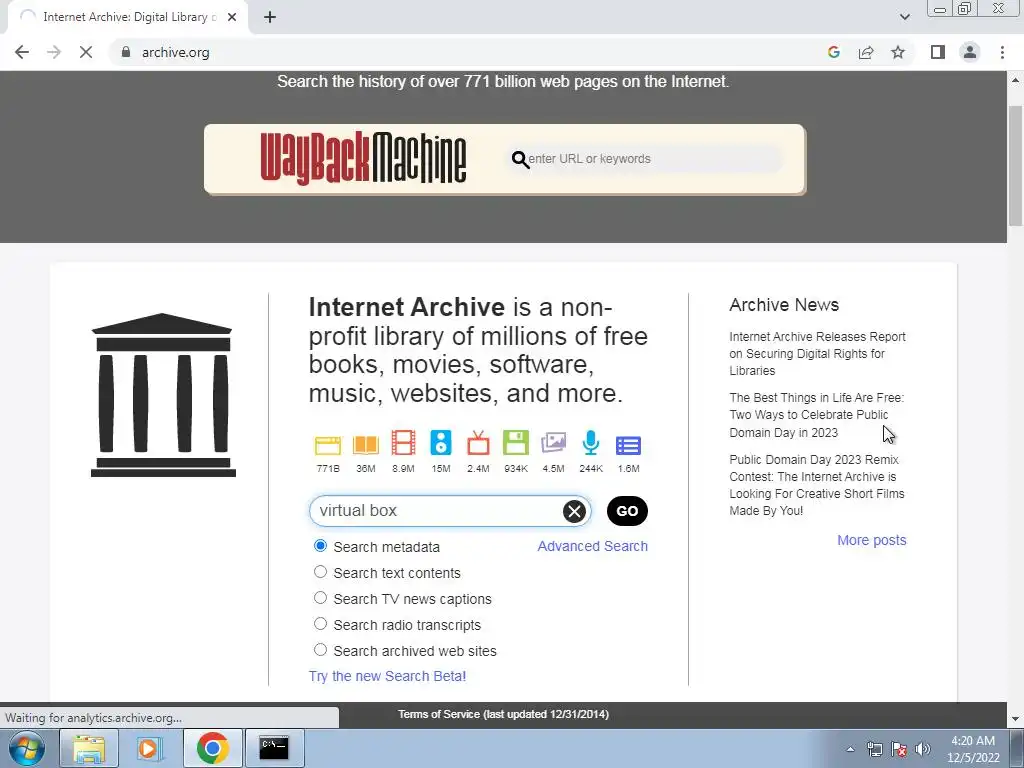Open the media player taskbar icon
Viewport: 1024px width, 768px height.
149,748
